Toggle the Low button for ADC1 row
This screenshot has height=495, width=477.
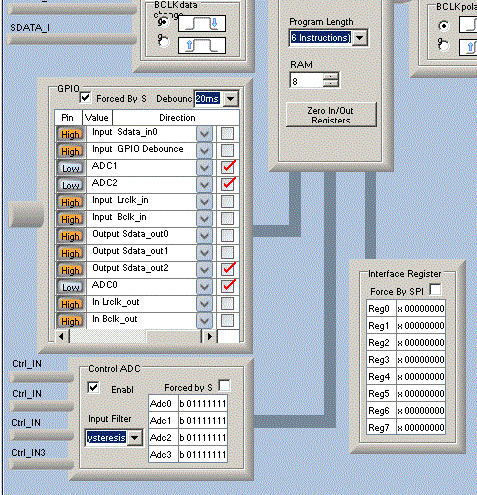(70, 168)
